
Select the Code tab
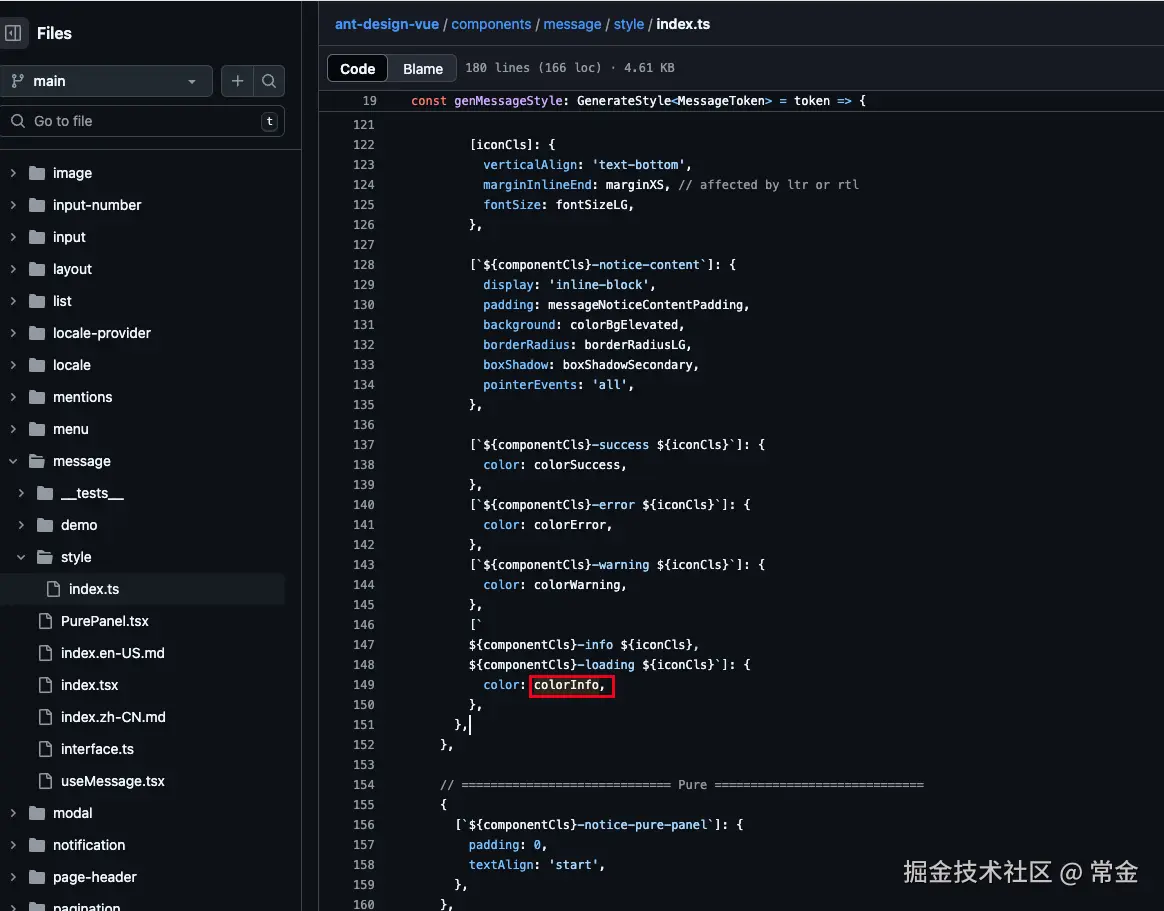[358, 68]
